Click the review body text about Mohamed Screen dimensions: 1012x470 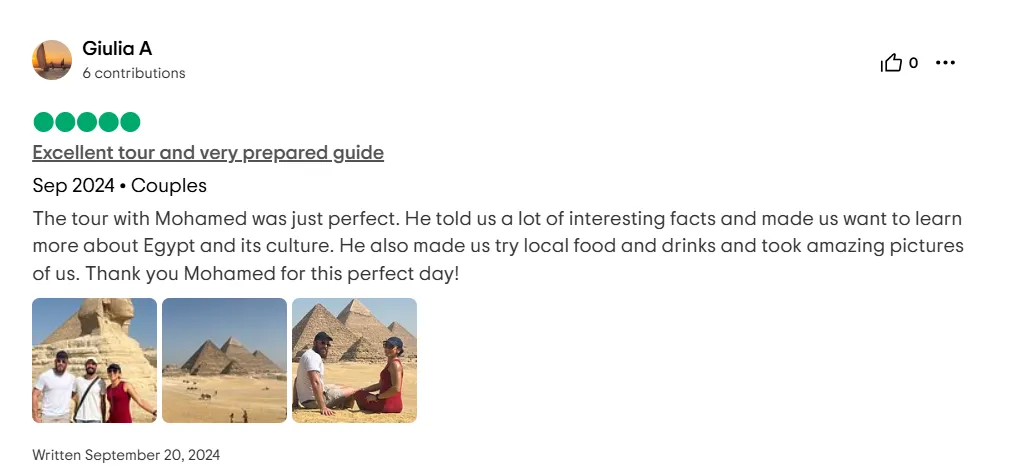[498, 246]
